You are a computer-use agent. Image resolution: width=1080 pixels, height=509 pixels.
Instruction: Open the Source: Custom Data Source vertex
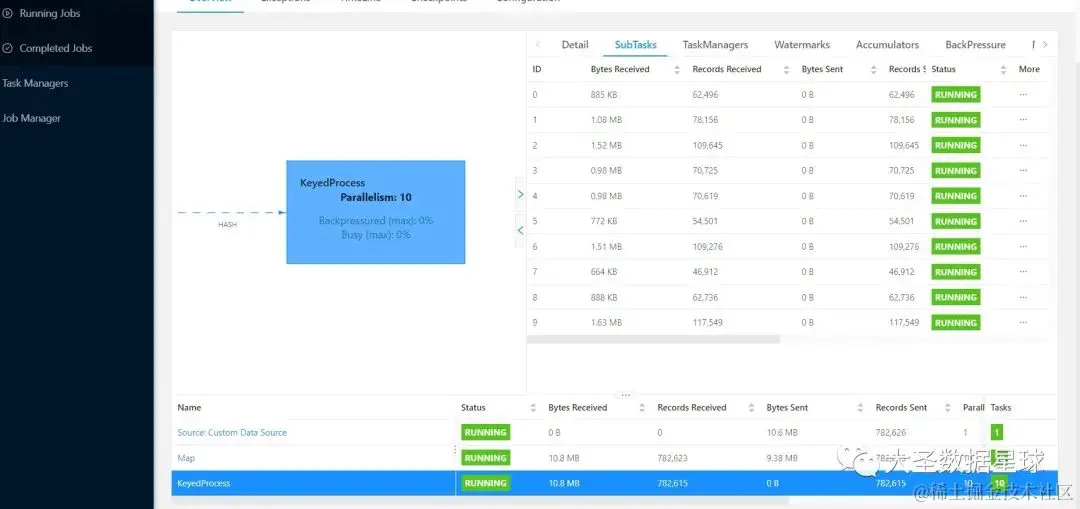(232, 433)
